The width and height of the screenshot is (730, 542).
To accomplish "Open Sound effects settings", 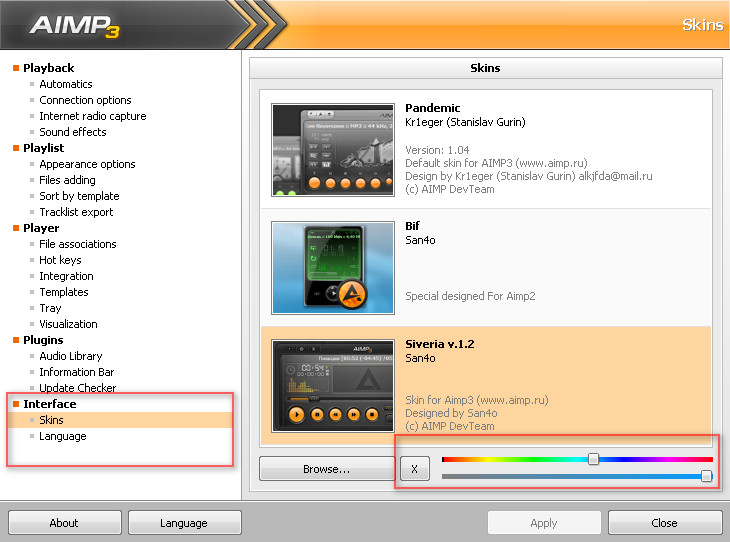I will (x=73, y=132).
